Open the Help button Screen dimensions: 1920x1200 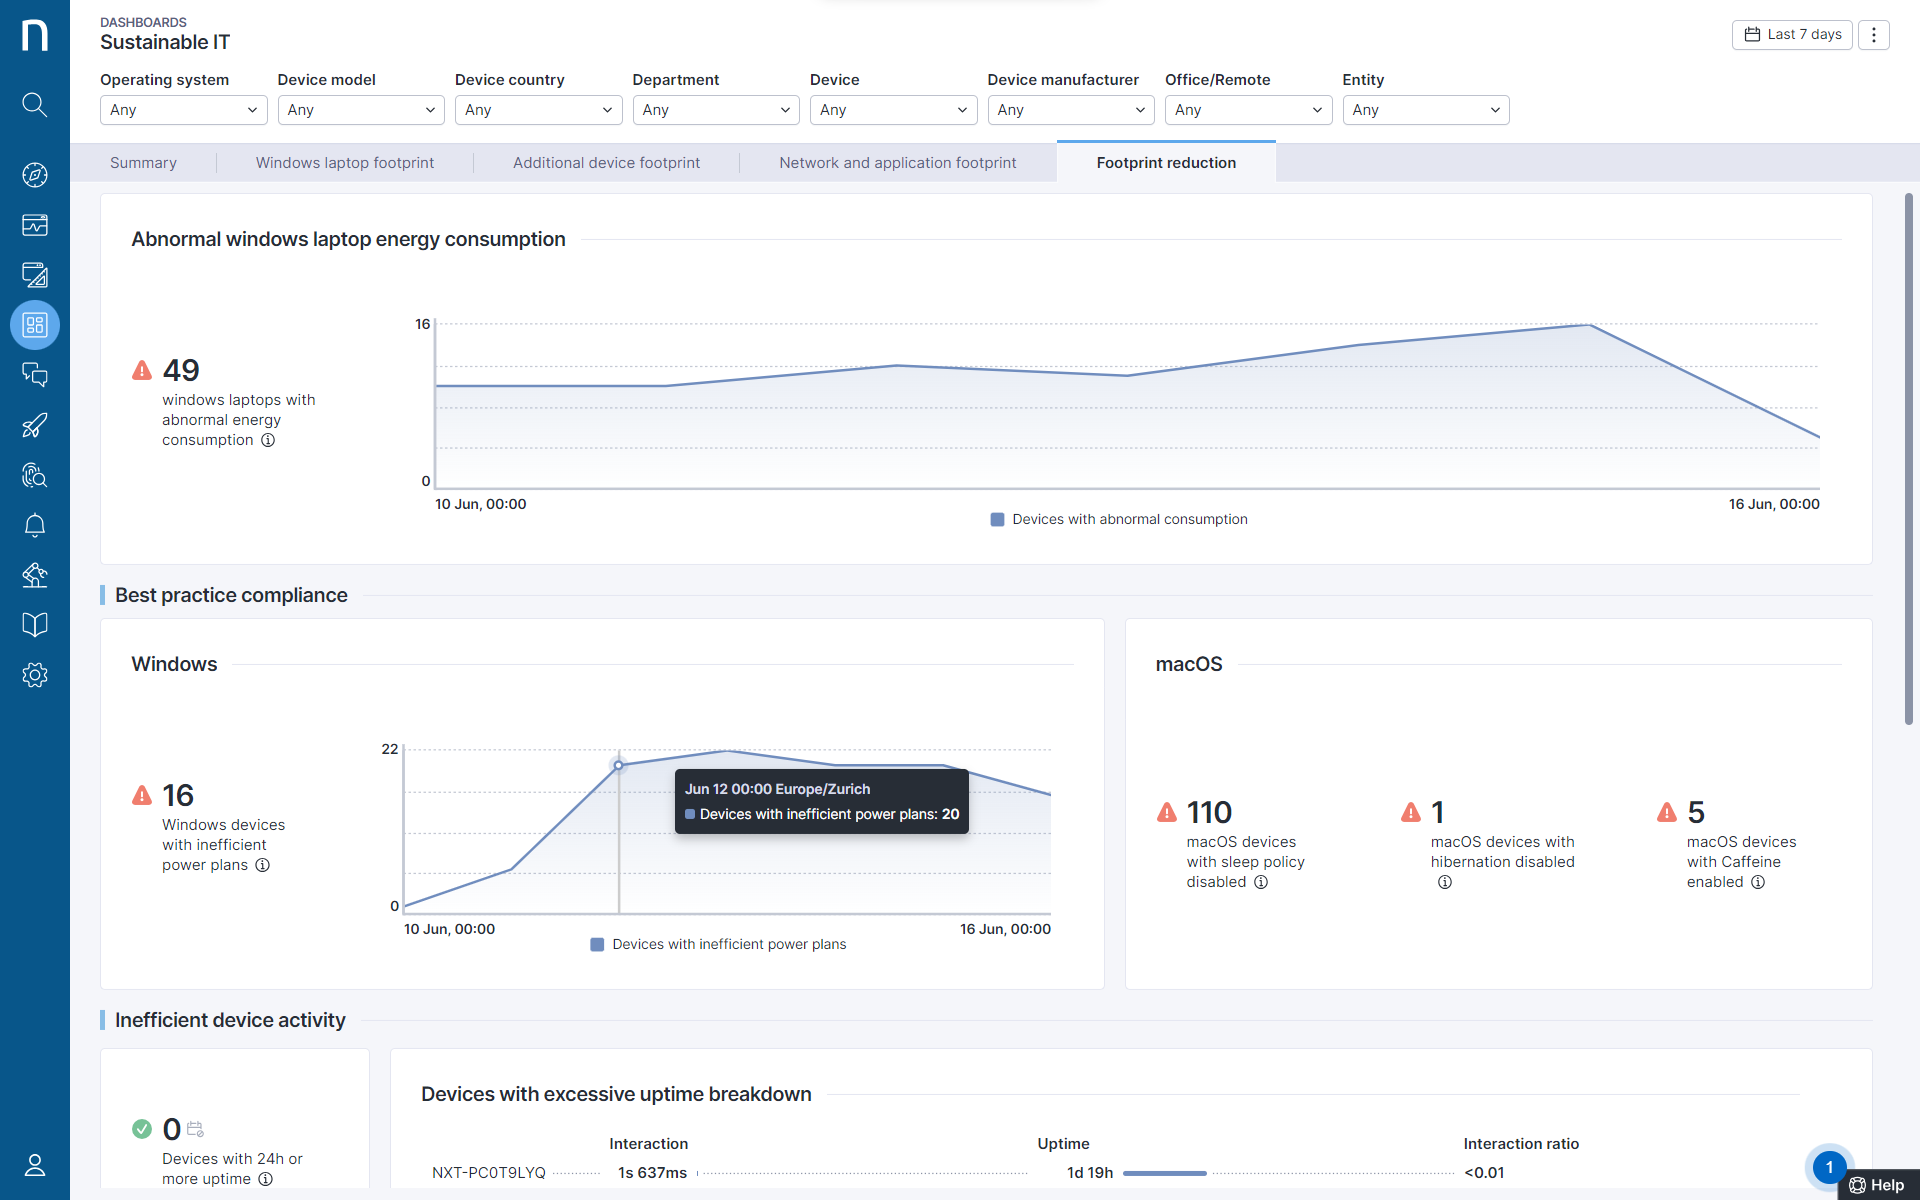tap(1877, 1185)
